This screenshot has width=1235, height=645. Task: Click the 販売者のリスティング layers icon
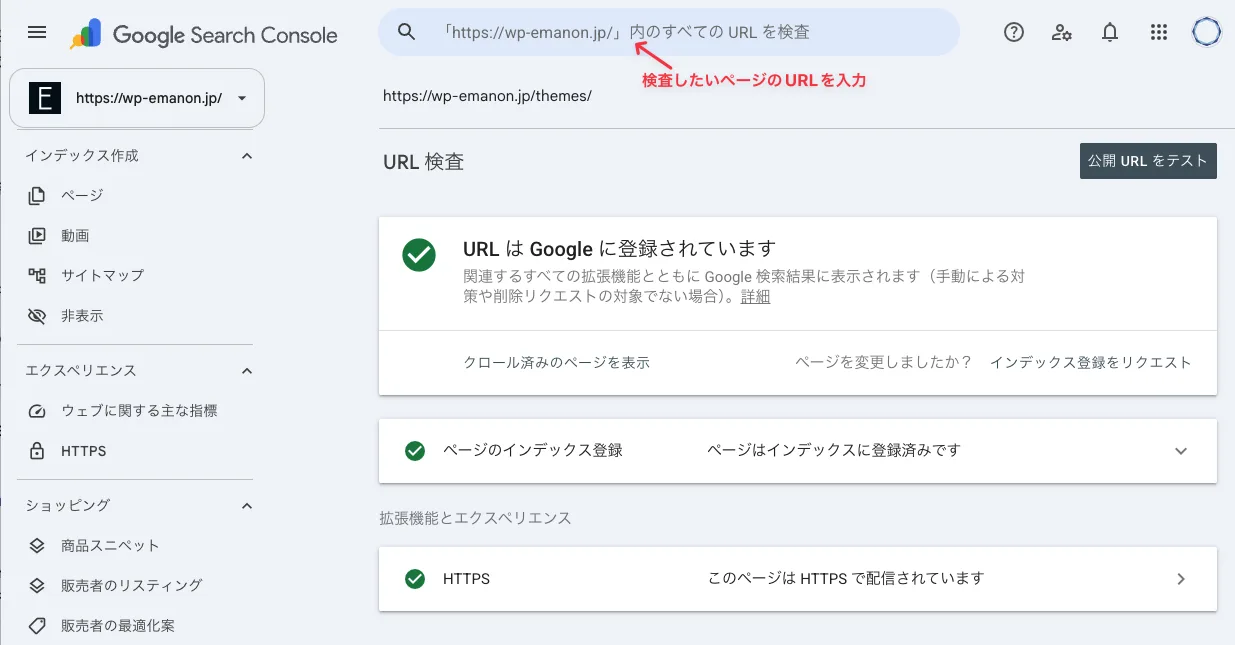37,586
